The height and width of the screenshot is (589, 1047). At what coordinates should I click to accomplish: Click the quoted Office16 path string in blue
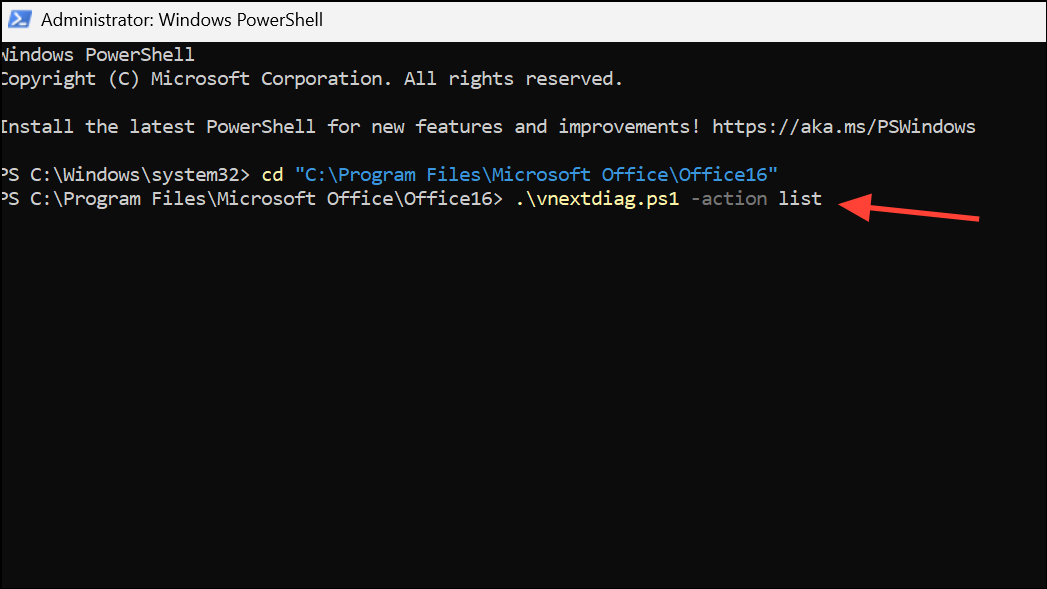click(x=536, y=175)
